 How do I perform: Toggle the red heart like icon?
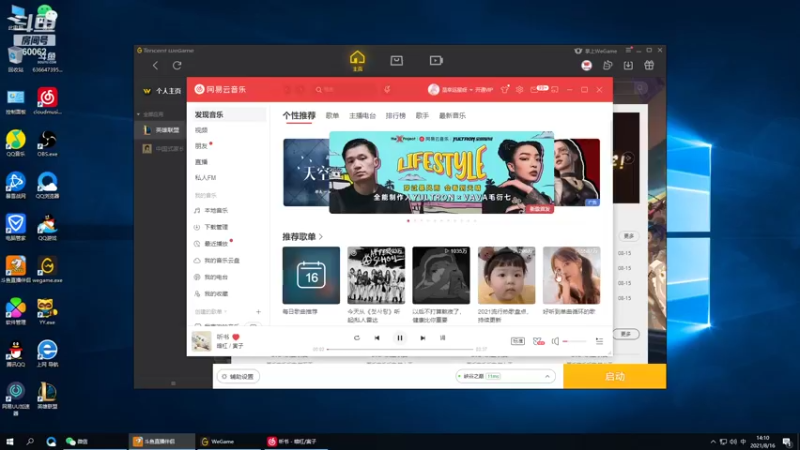coord(236,337)
